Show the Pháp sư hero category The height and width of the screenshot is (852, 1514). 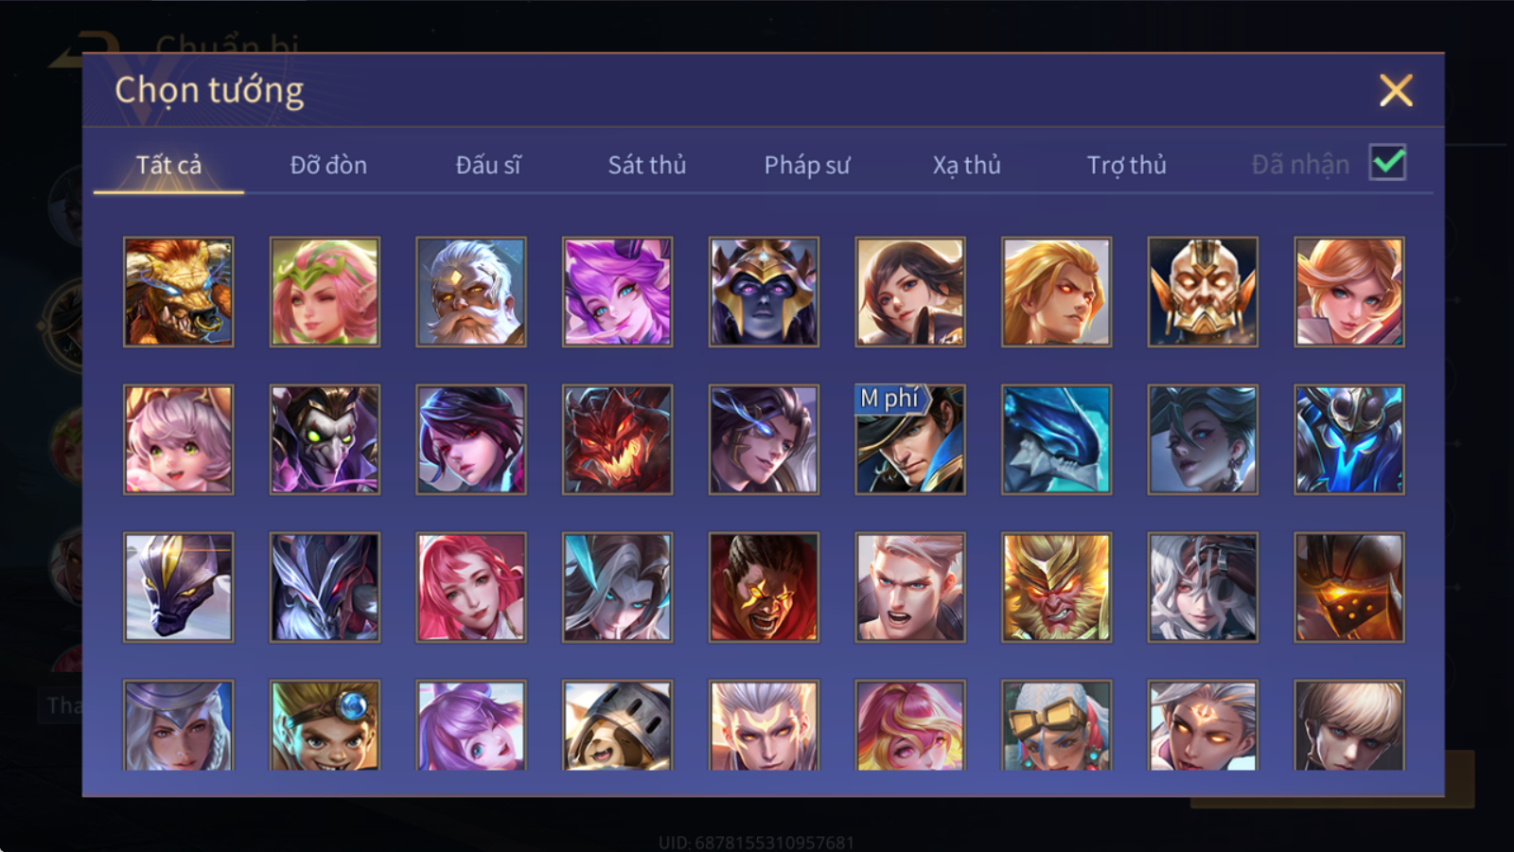click(807, 165)
